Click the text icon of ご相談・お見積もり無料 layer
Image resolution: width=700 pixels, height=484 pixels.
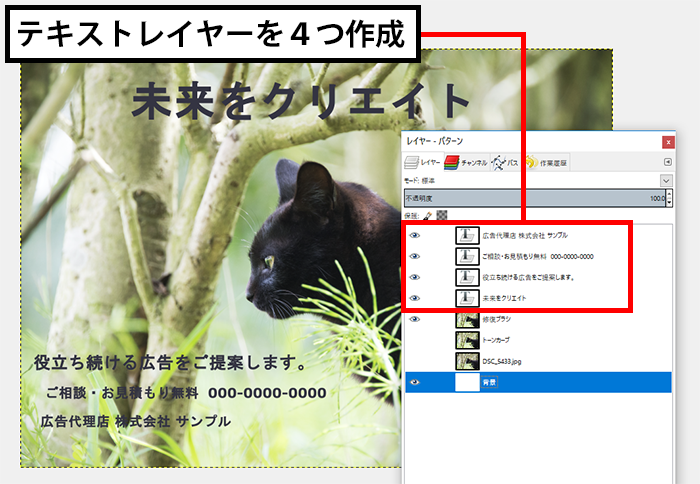point(467,256)
